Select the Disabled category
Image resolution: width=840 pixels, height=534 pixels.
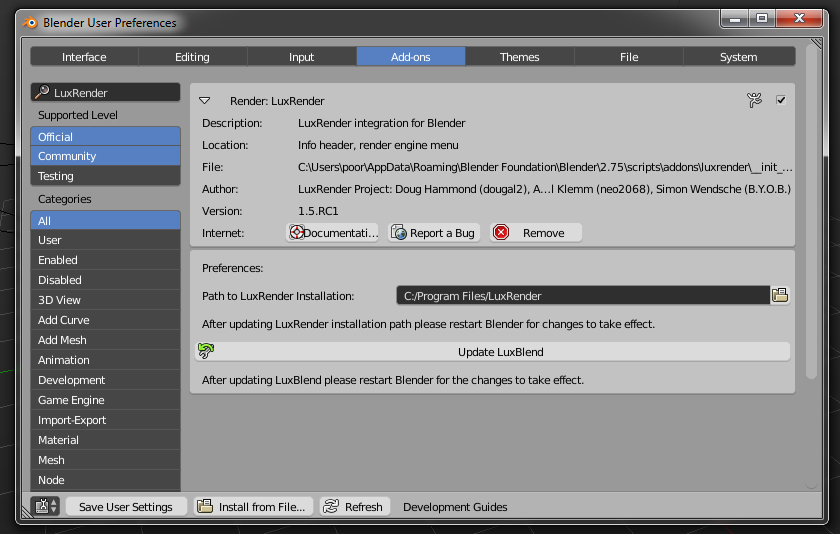pos(106,280)
